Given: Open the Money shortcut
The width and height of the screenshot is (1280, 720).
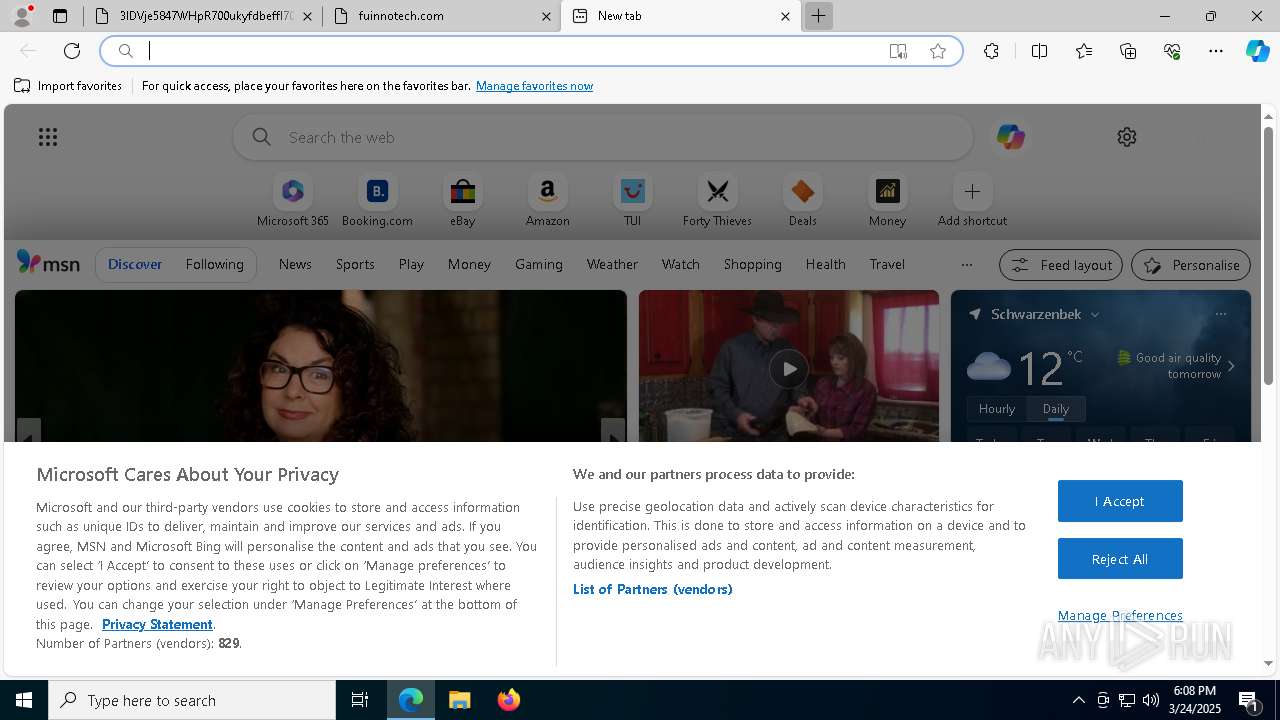Looking at the screenshot, I should click(887, 201).
